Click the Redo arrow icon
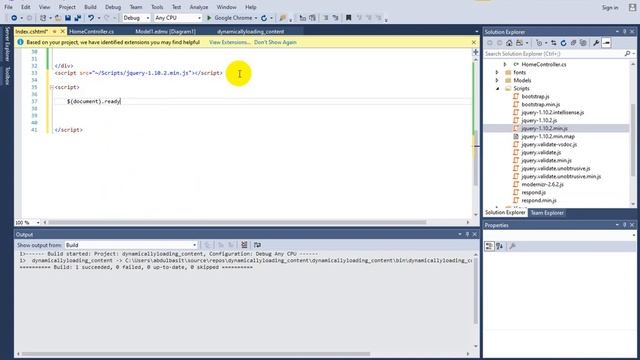Image resolution: width=640 pixels, height=360 pixels. (x=107, y=18)
